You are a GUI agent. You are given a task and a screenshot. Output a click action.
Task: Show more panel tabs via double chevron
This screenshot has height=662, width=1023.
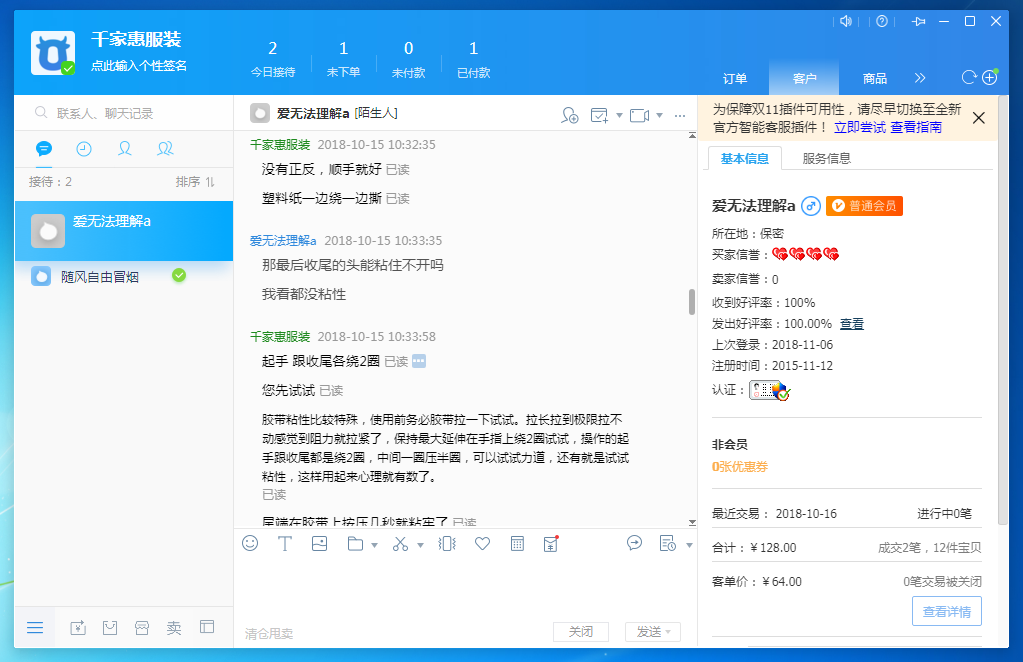(920, 78)
